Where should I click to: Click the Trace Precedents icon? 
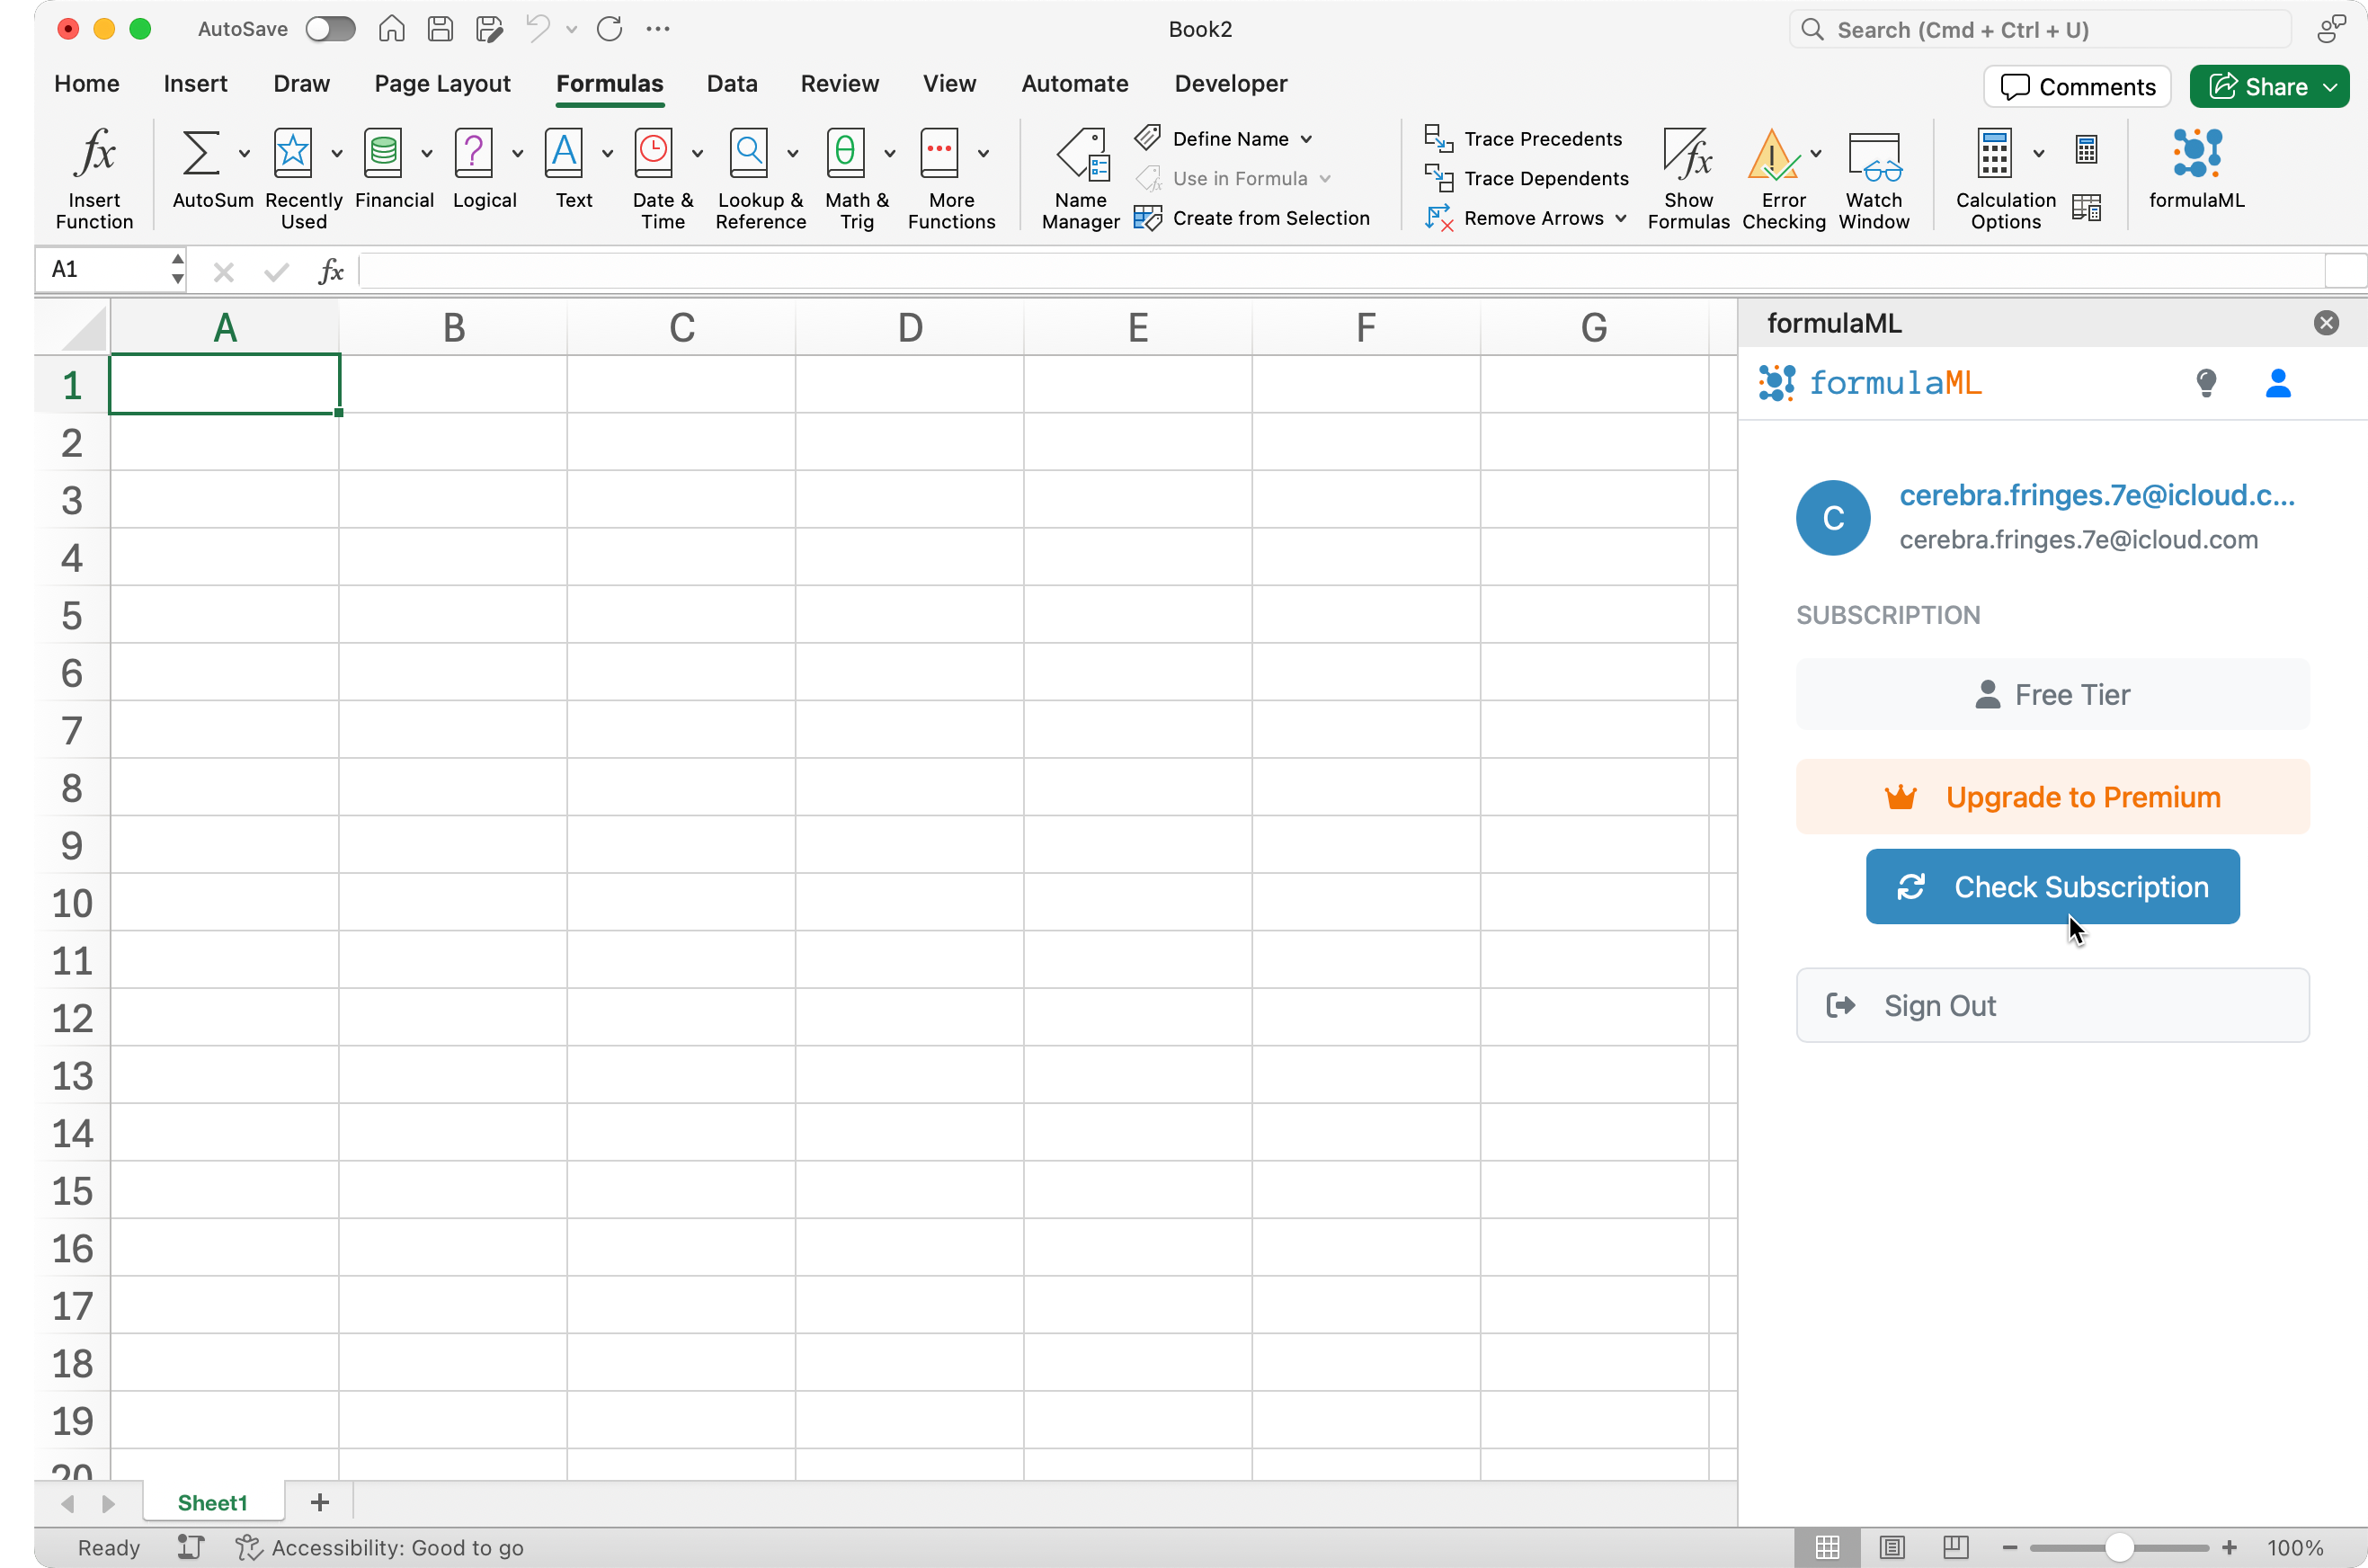pos(1438,138)
